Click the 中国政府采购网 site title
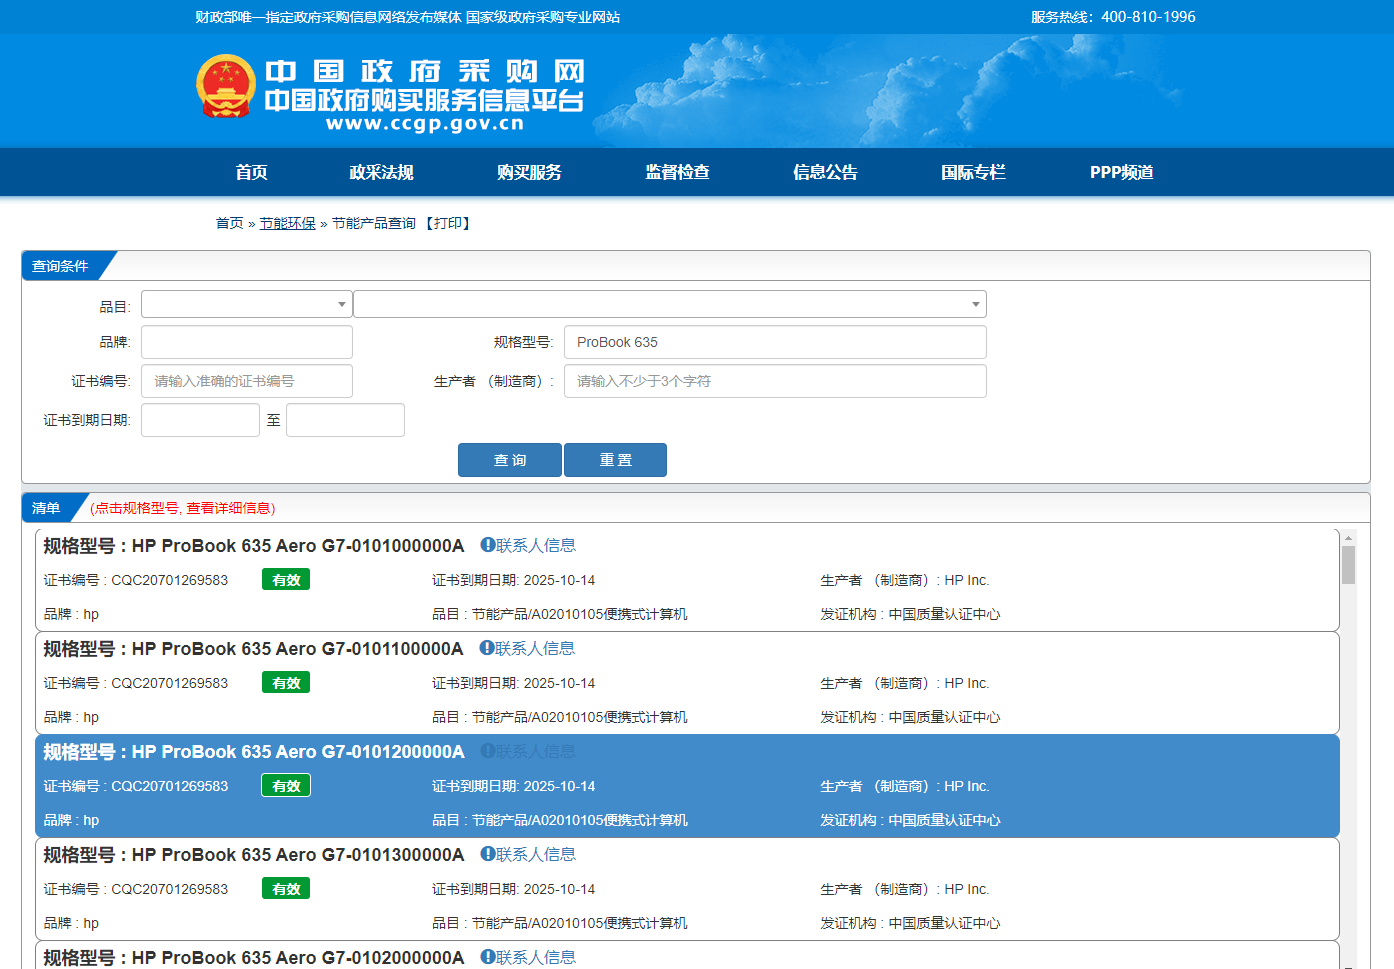The width and height of the screenshot is (1394, 969). [x=425, y=71]
